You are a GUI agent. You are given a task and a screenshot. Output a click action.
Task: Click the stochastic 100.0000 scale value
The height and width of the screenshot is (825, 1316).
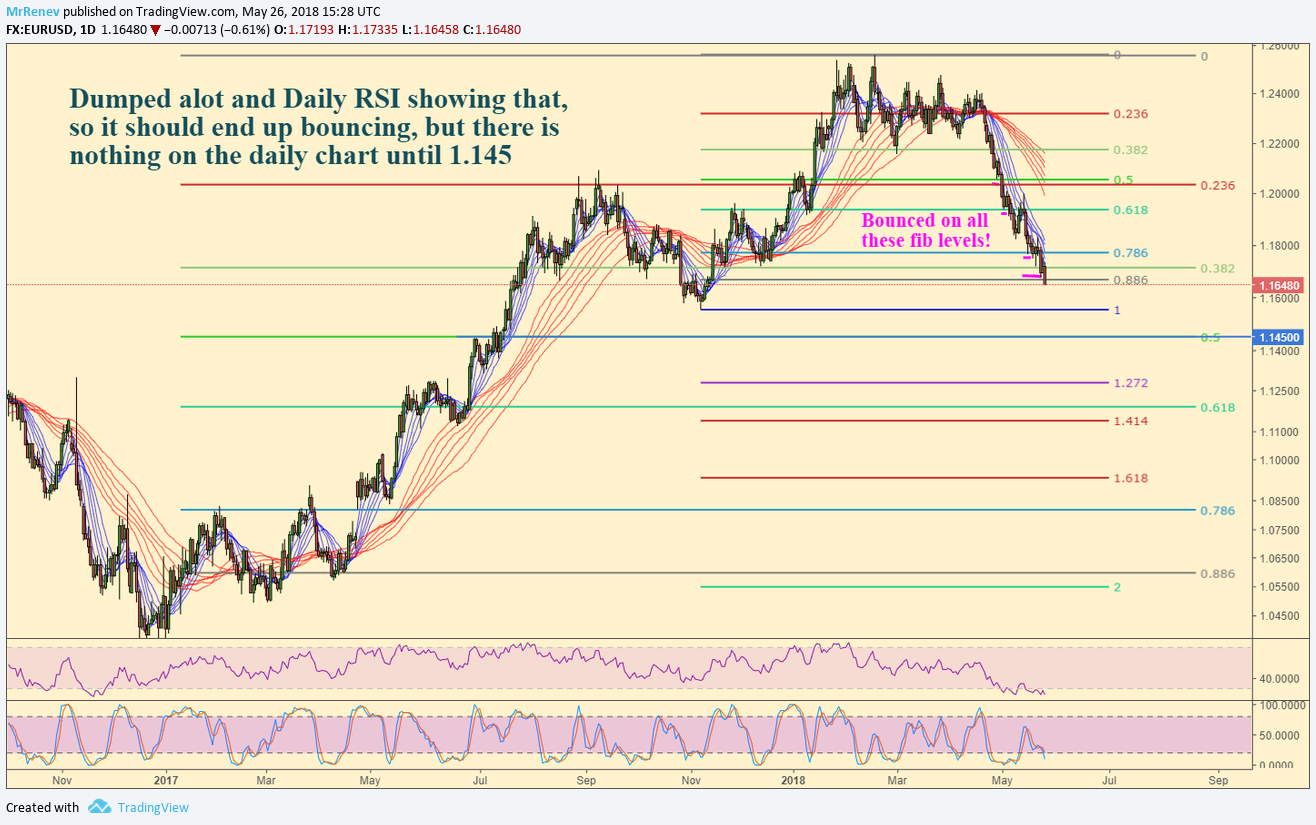coord(1281,706)
